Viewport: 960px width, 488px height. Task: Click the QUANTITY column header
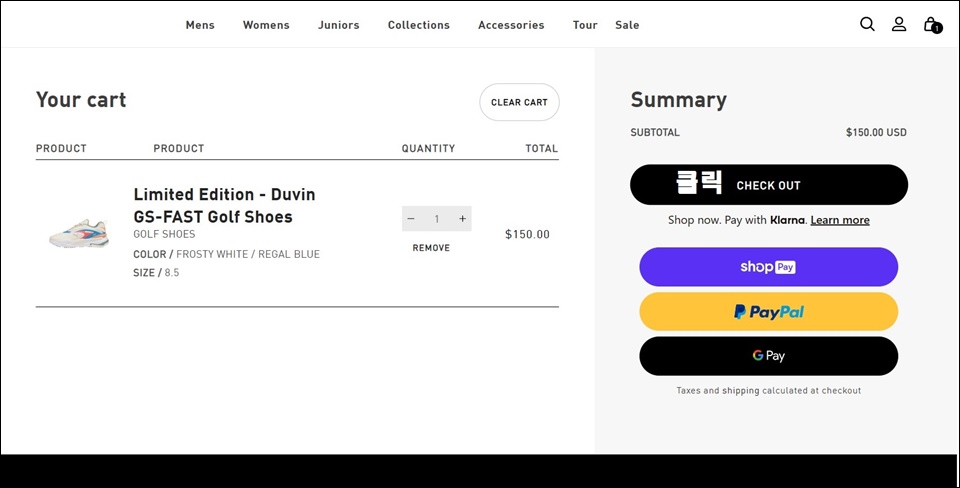click(429, 148)
